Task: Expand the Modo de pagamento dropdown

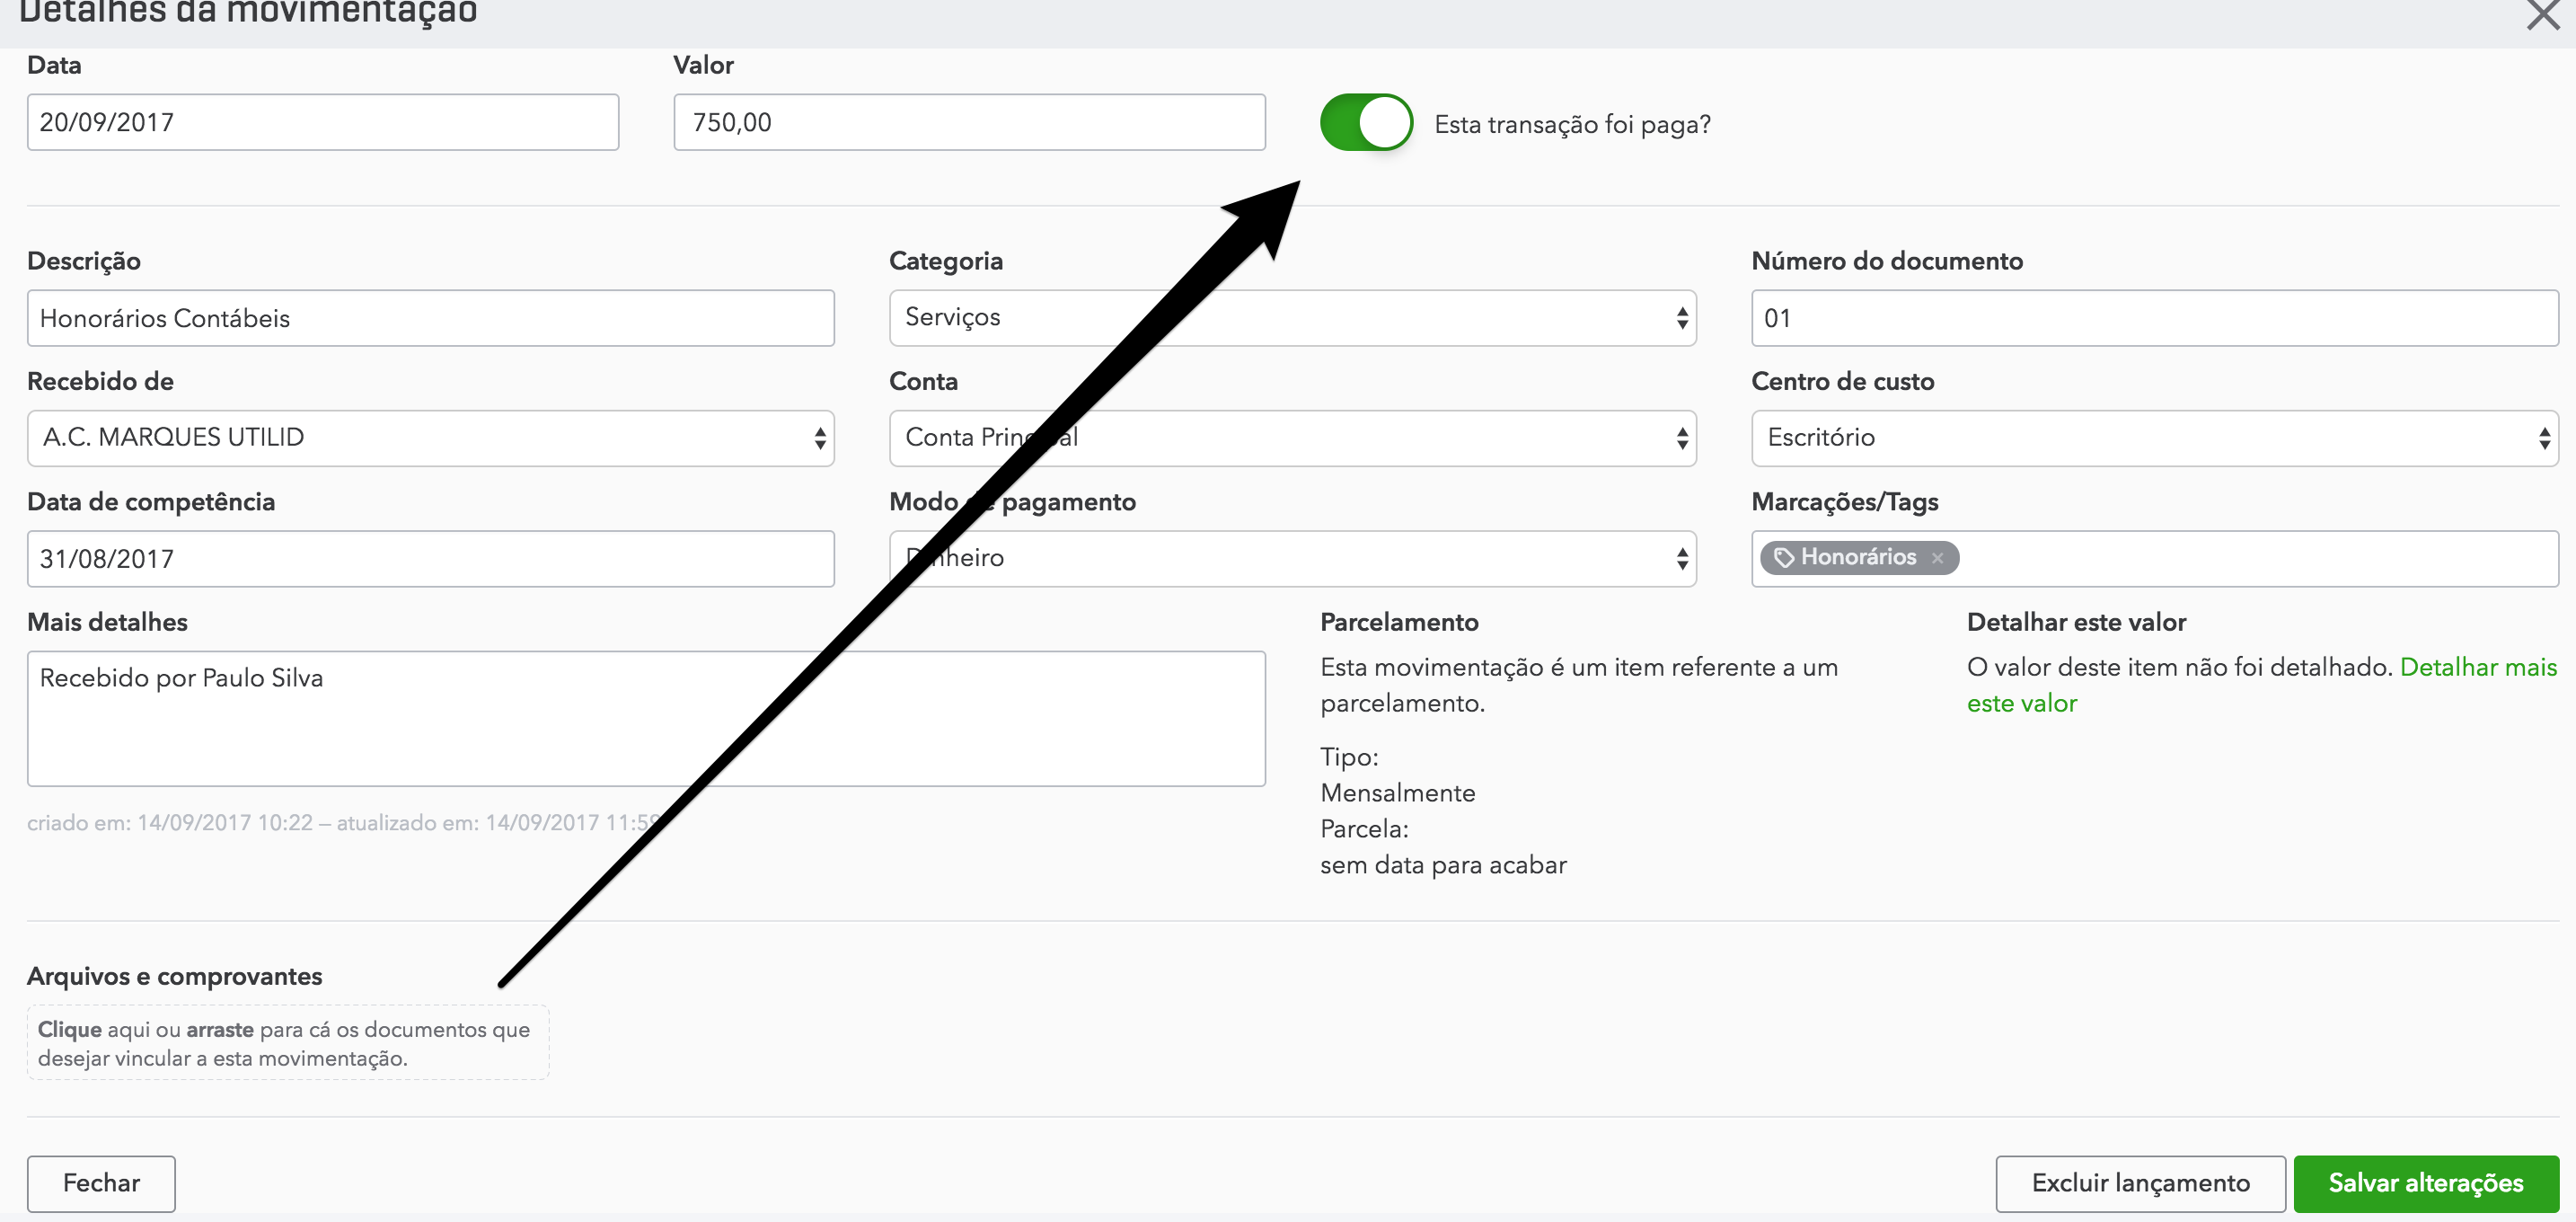Action: click(x=1292, y=558)
